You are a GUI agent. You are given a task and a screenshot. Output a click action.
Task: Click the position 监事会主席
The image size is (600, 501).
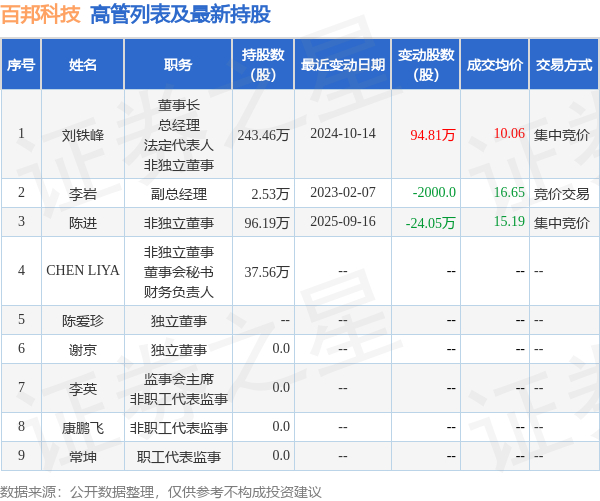coord(179,379)
